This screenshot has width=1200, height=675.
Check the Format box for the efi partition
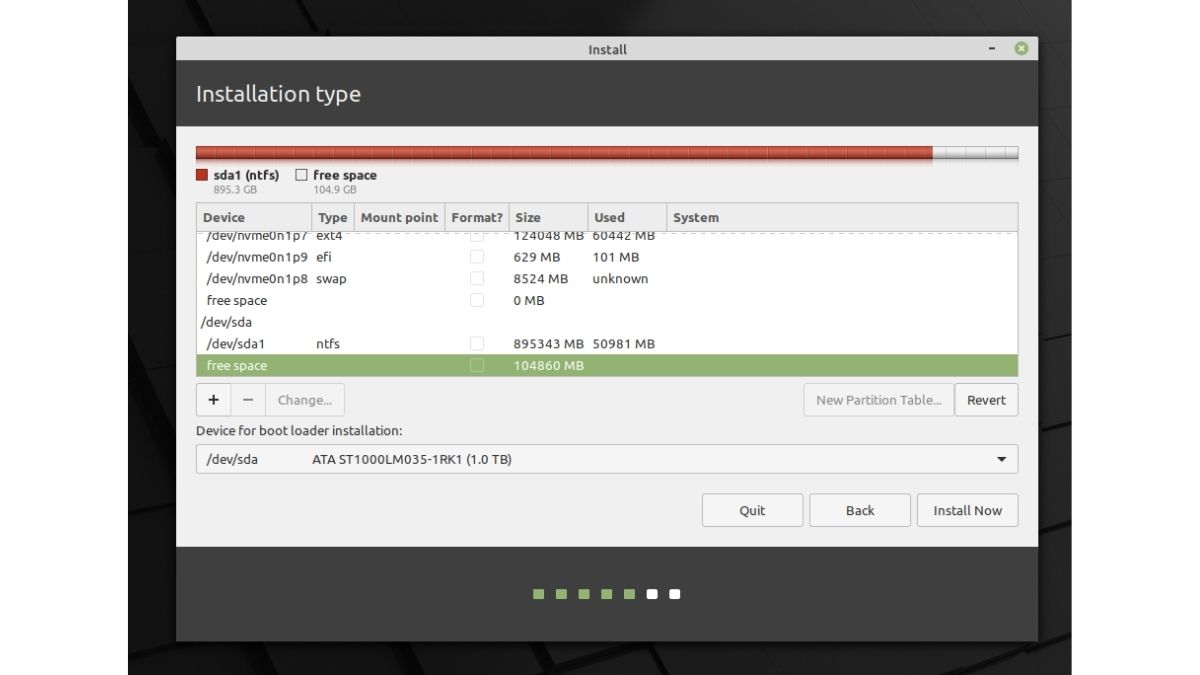[477, 257]
